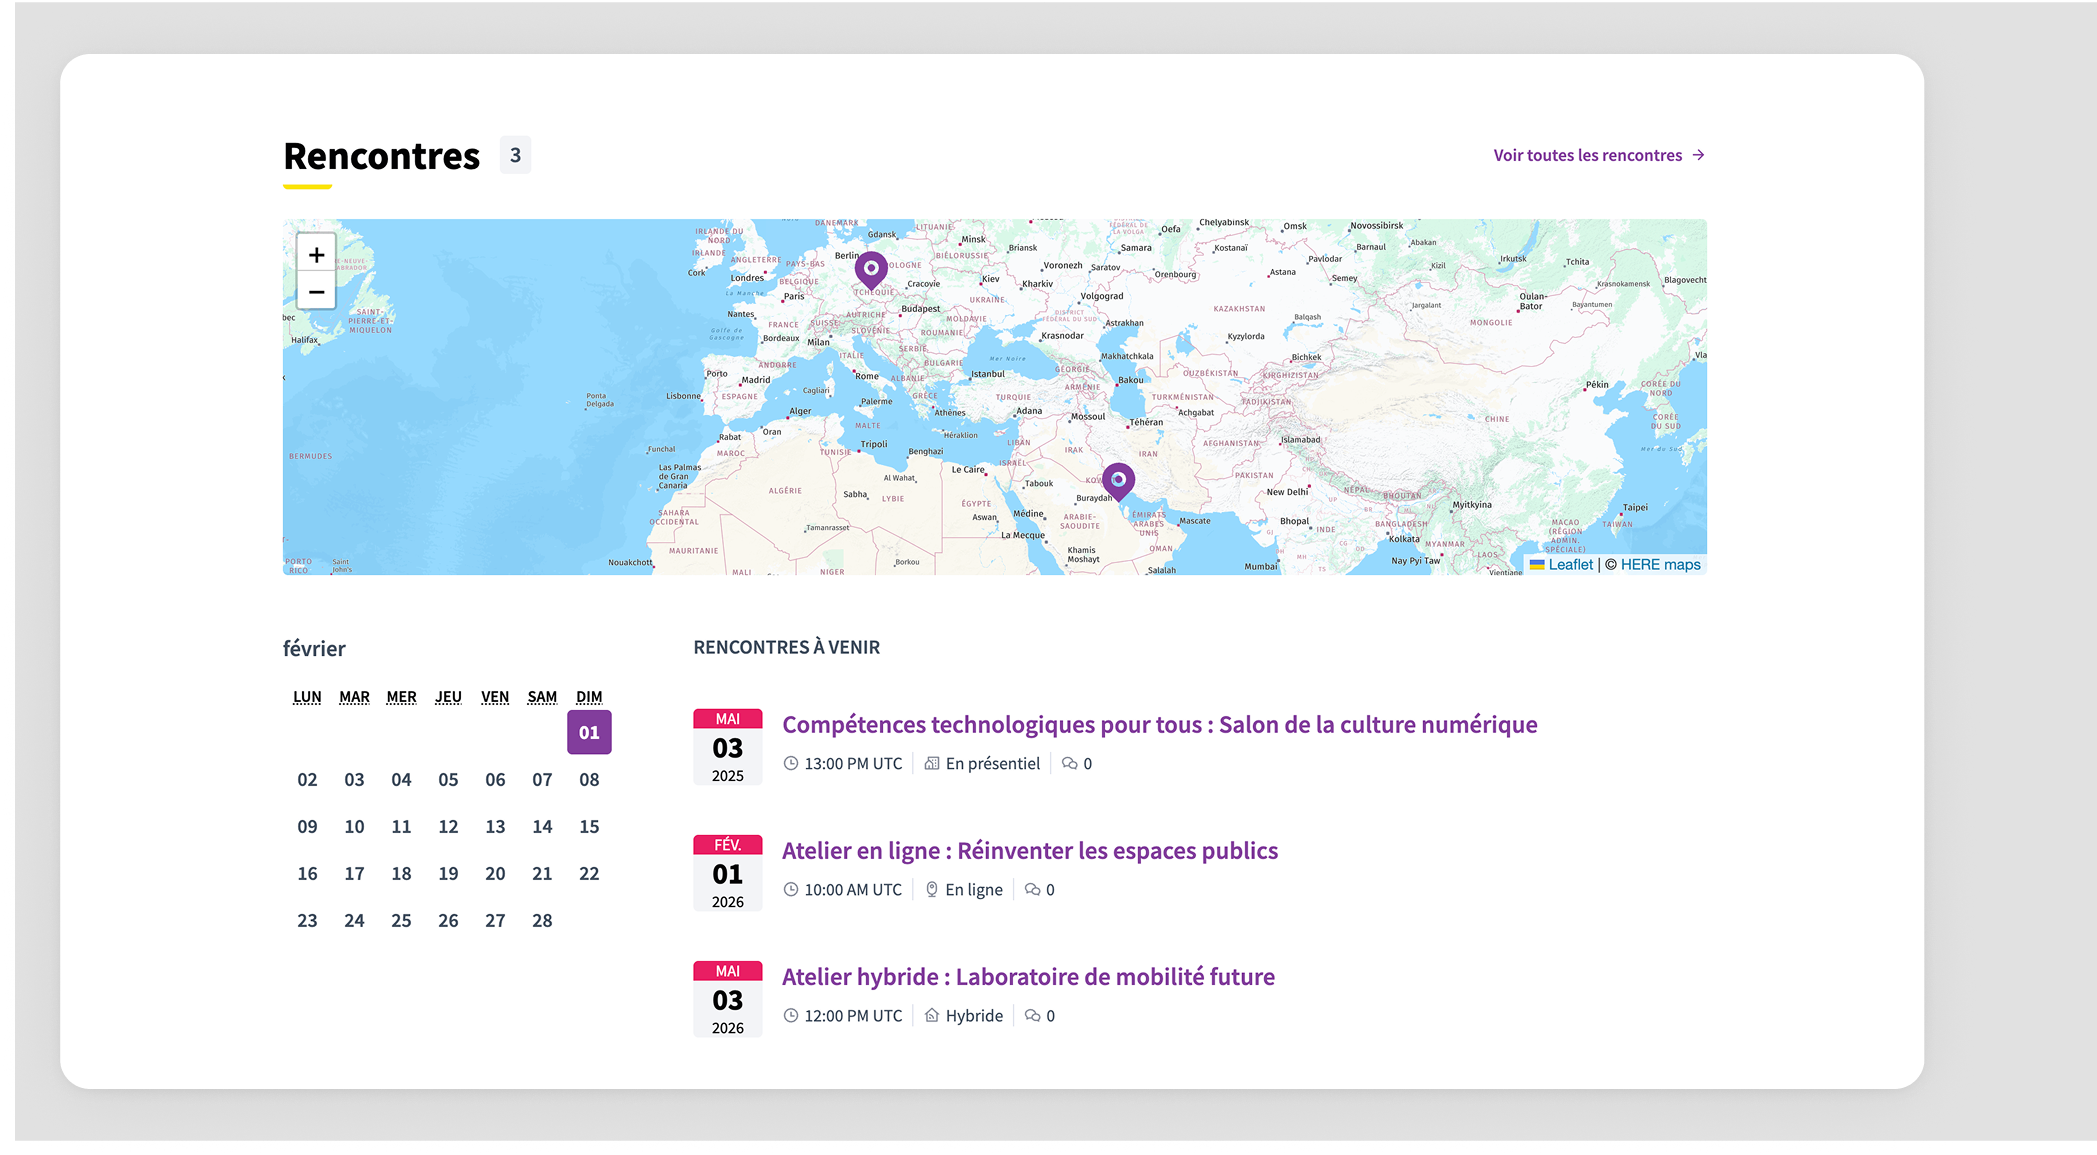Image resolution: width=2097 pixels, height=1155 pixels.
Task: Click the comments icon on the Compétences event
Action: 1069,763
